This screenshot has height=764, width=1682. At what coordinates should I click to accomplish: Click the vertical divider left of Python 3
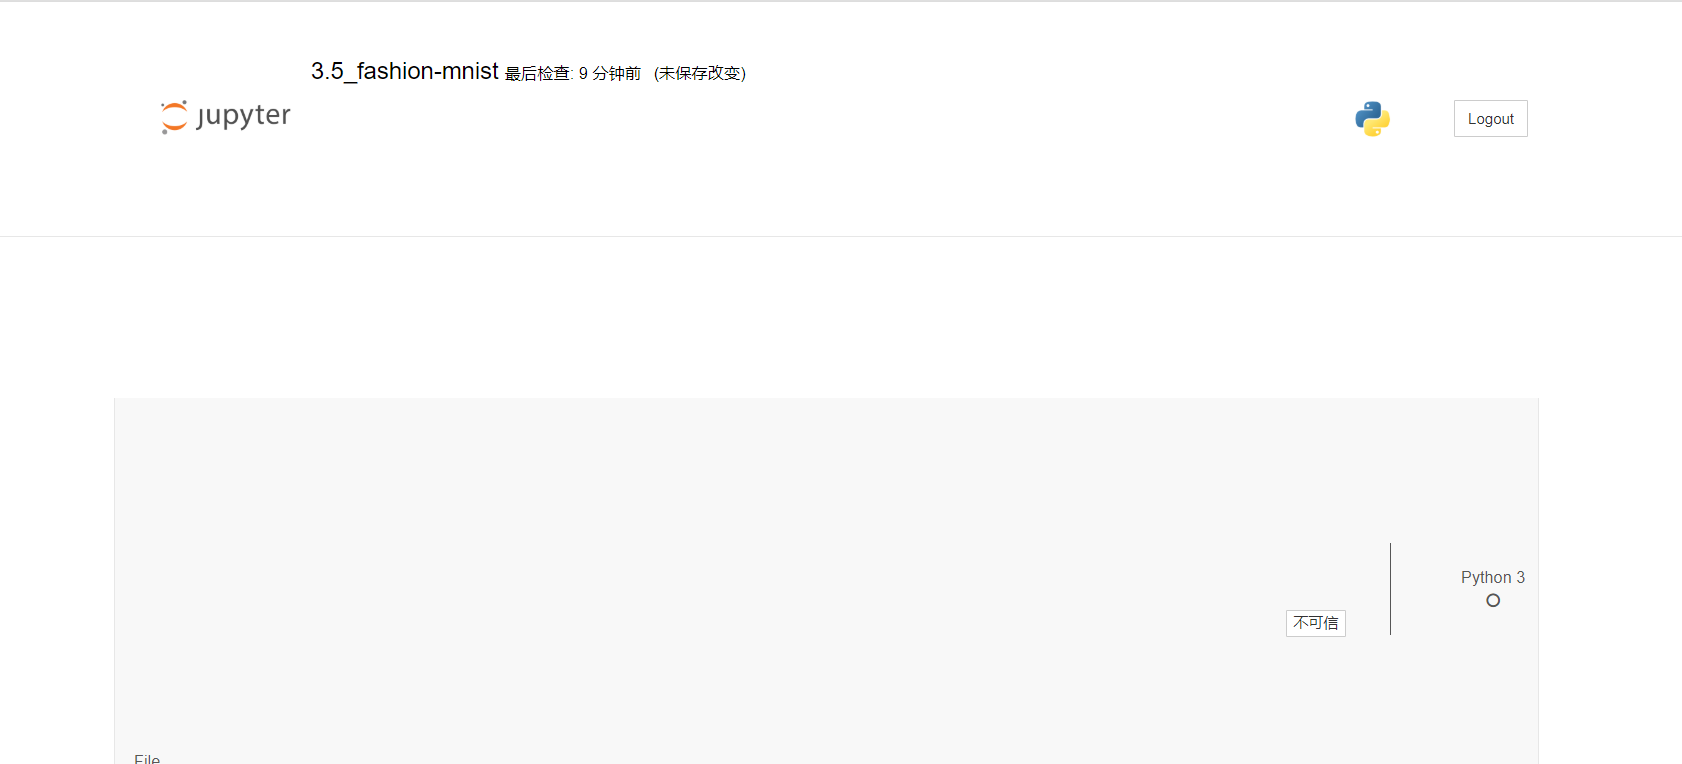click(x=1390, y=589)
